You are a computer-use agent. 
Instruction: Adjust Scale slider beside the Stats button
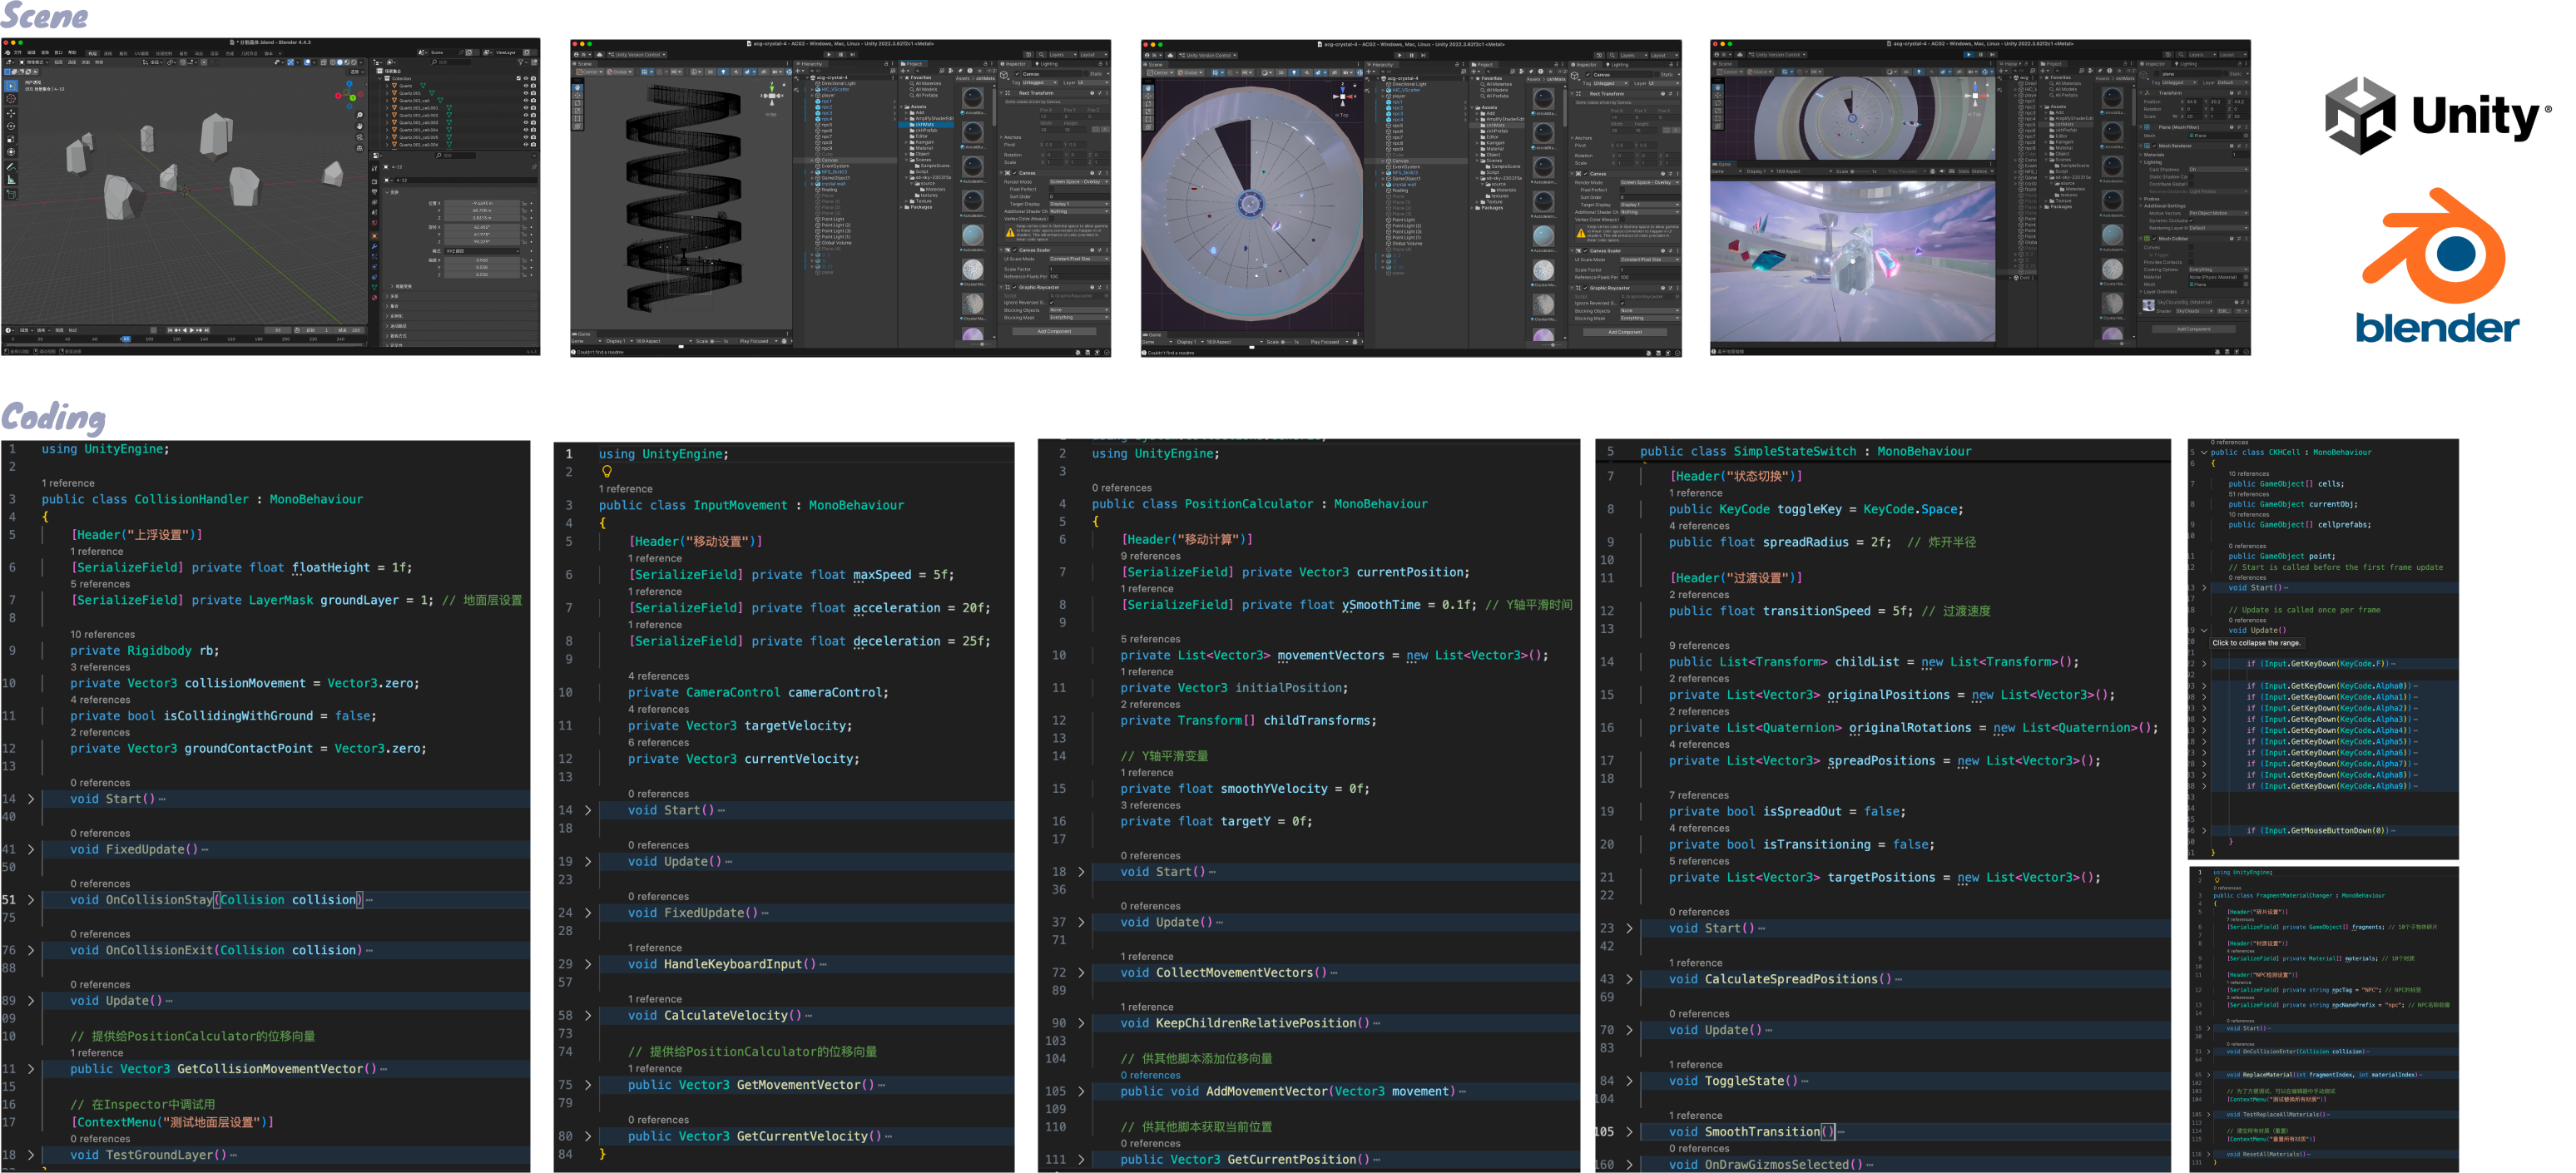[x=1860, y=171]
